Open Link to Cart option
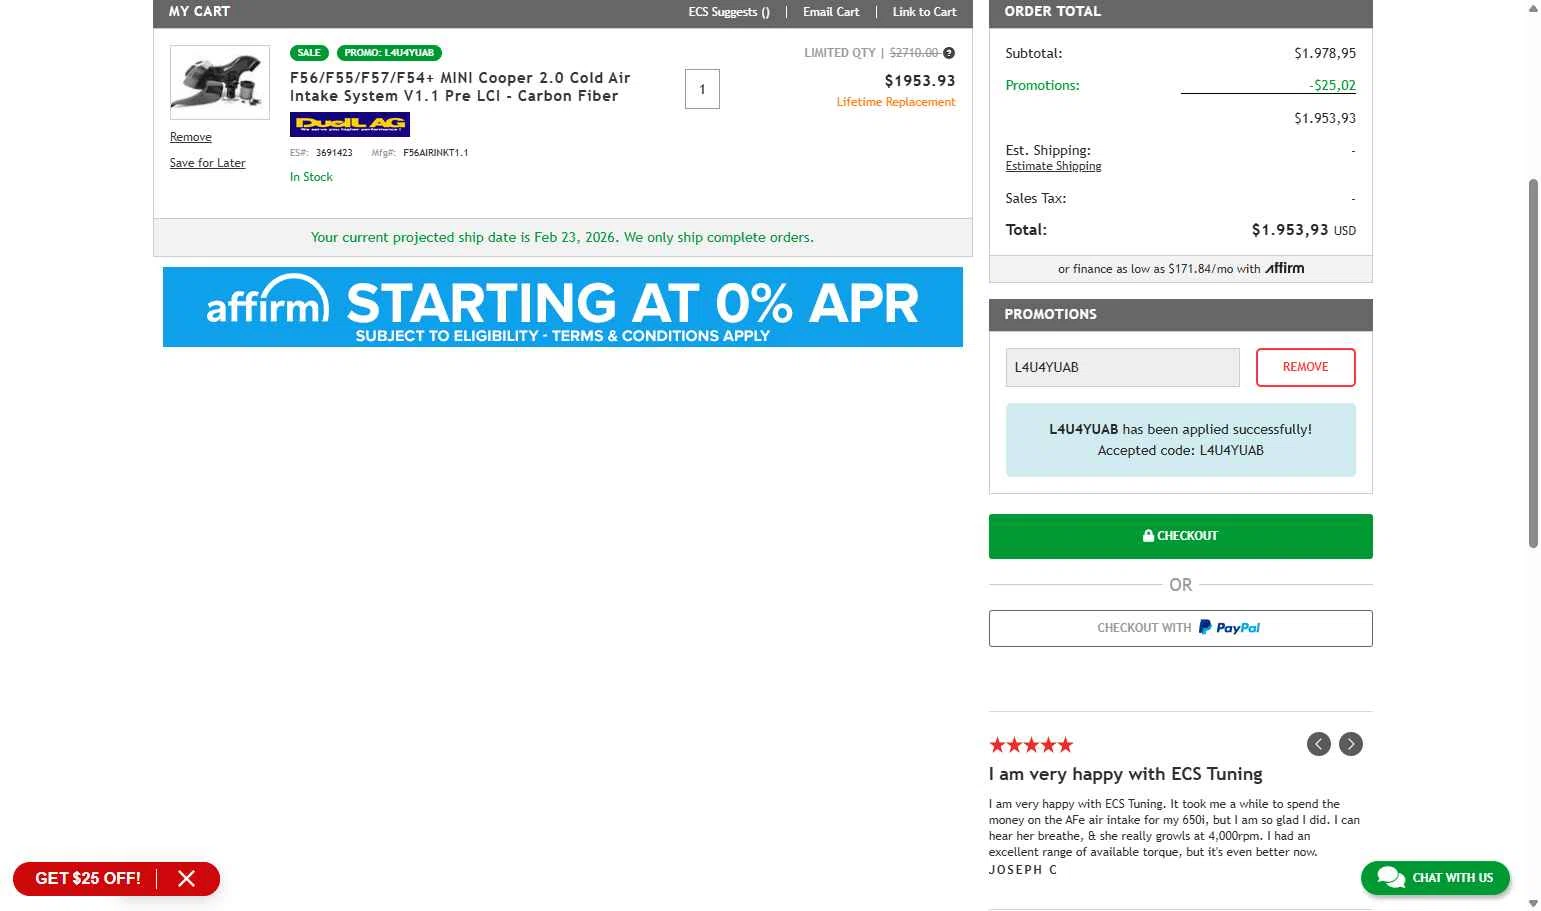This screenshot has width=1541, height=911. tap(924, 12)
